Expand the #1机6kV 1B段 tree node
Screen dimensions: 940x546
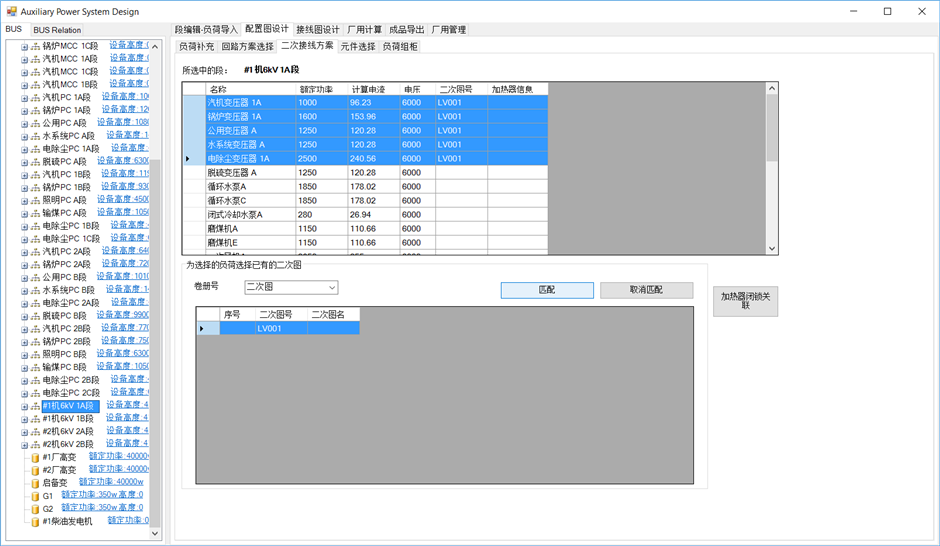pos(25,419)
